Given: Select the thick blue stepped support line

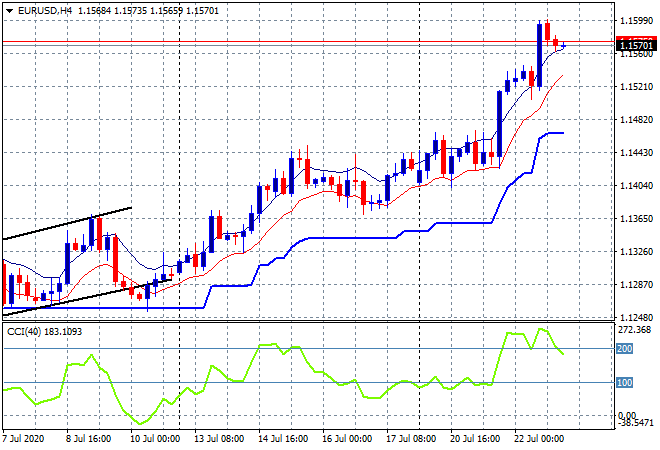Looking at the screenshot, I should [x=354, y=238].
